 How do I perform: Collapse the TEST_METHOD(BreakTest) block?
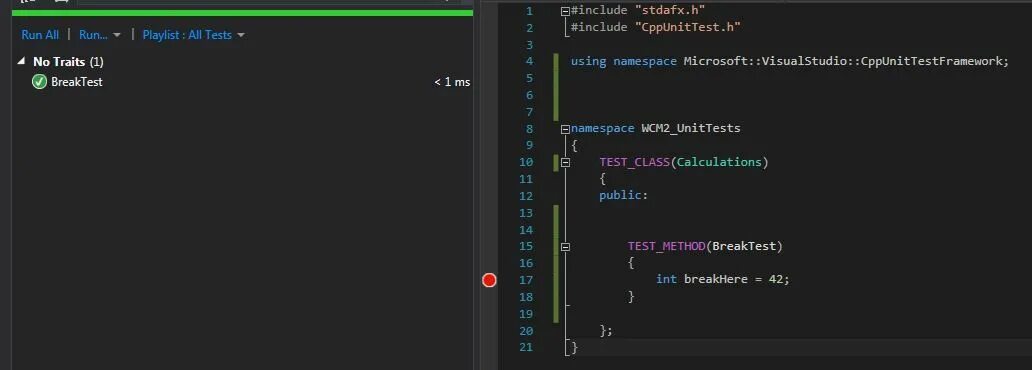pos(565,247)
